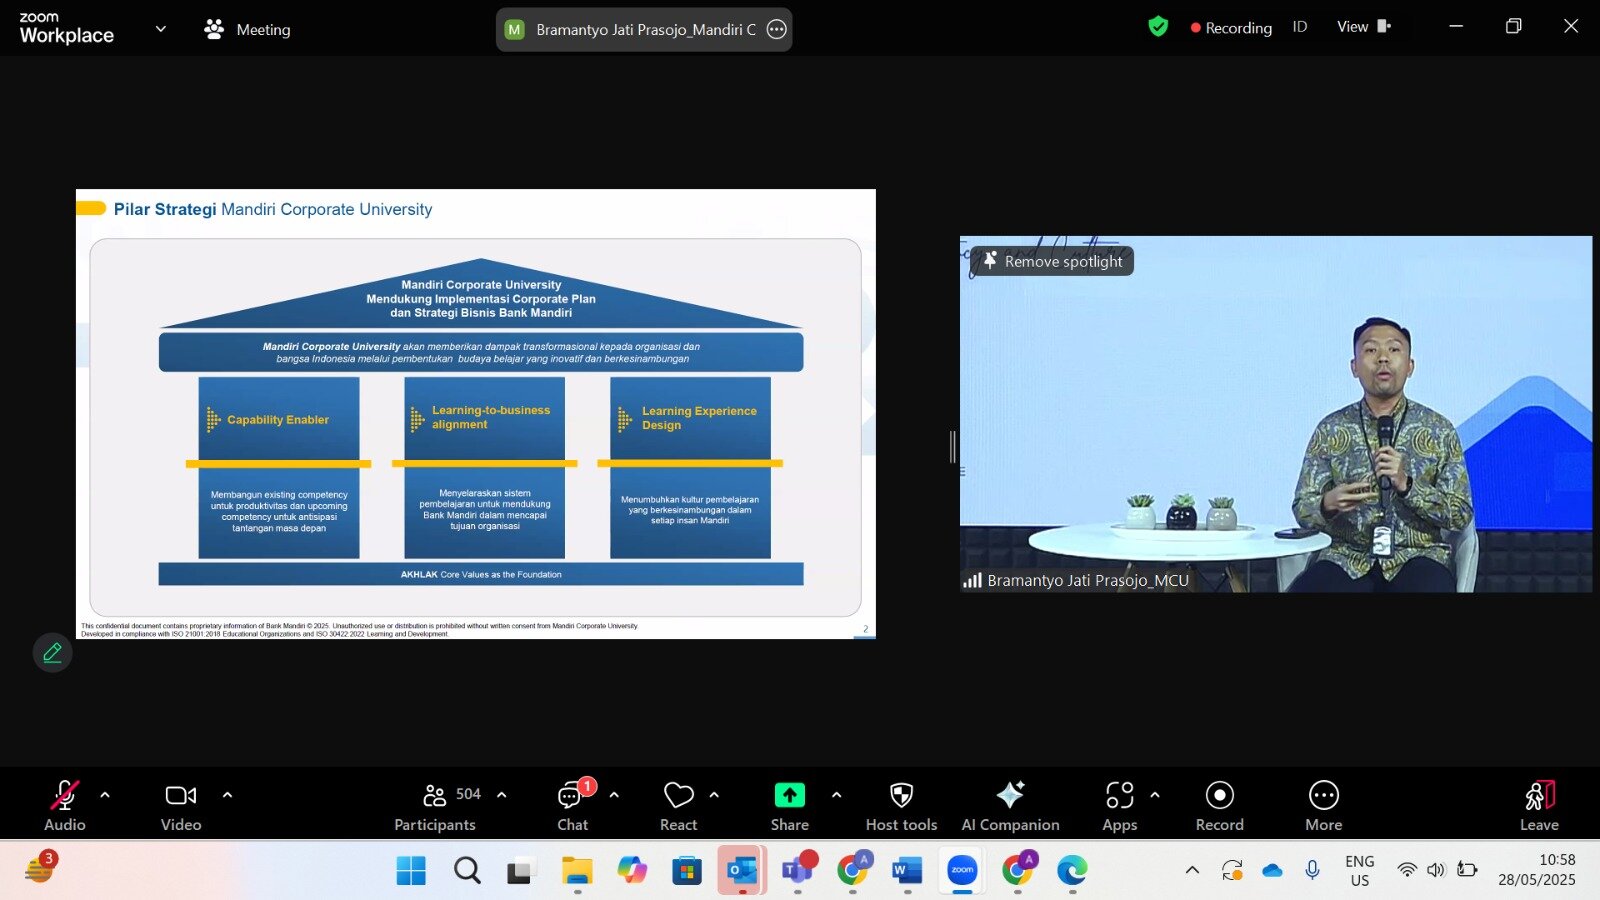Viewport: 1600px width, 900px height.
Task: Unmute the Audio microphone
Action: [x=65, y=806]
